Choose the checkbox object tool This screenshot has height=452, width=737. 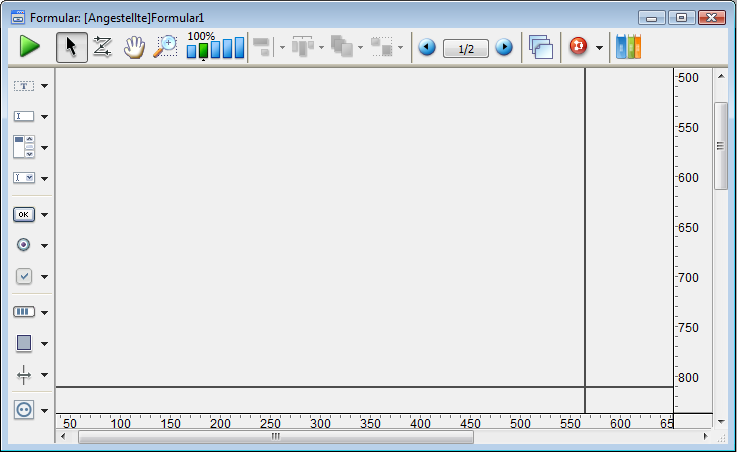[24, 276]
